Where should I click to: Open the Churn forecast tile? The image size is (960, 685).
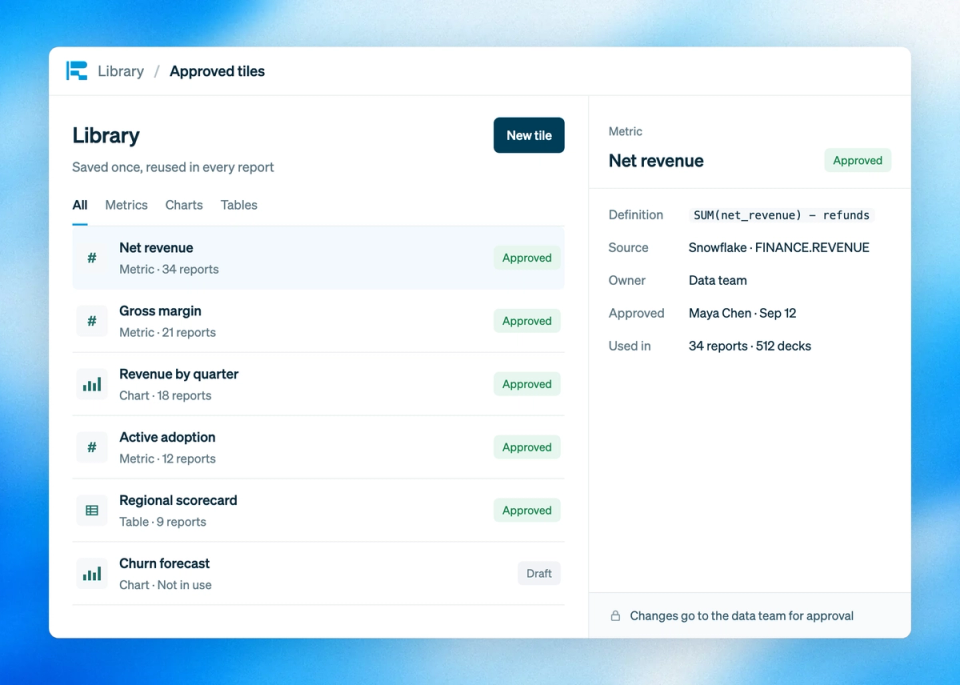click(318, 574)
